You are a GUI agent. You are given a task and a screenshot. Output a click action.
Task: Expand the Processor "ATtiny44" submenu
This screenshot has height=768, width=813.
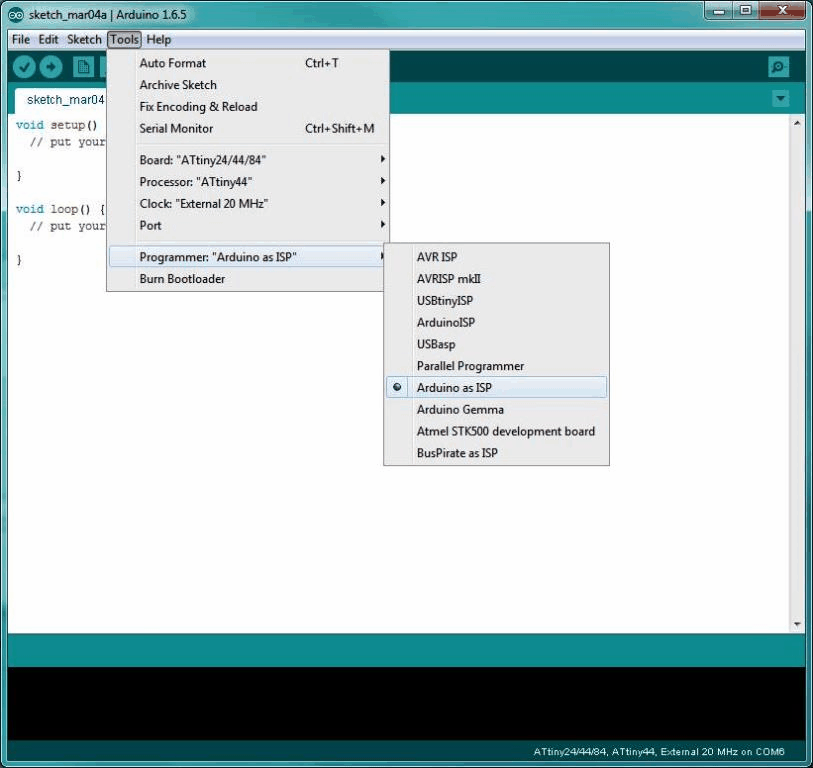tap(248, 181)
